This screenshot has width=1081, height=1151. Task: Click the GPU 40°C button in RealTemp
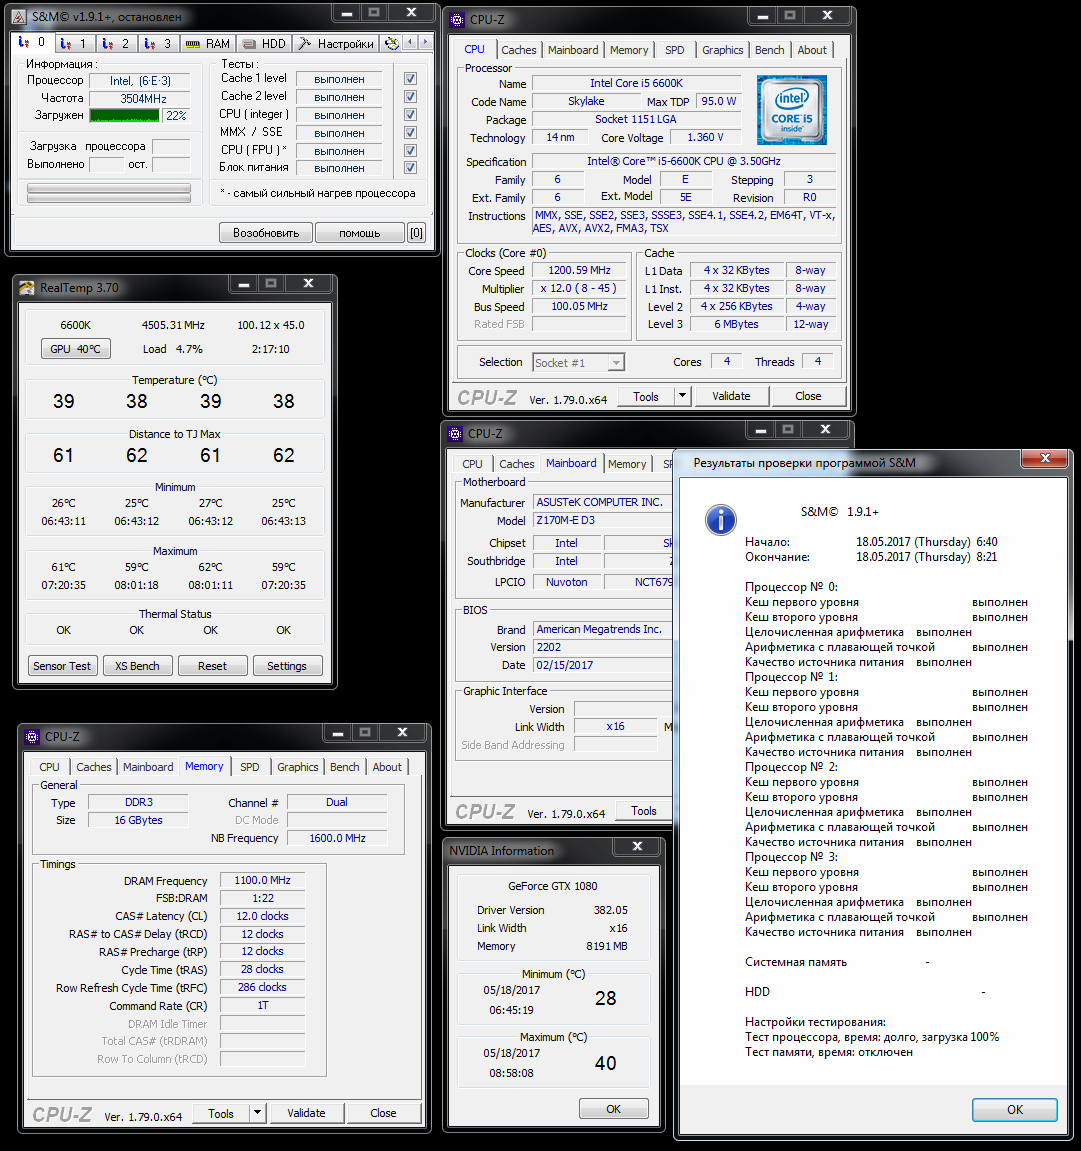tap(76, 349)
